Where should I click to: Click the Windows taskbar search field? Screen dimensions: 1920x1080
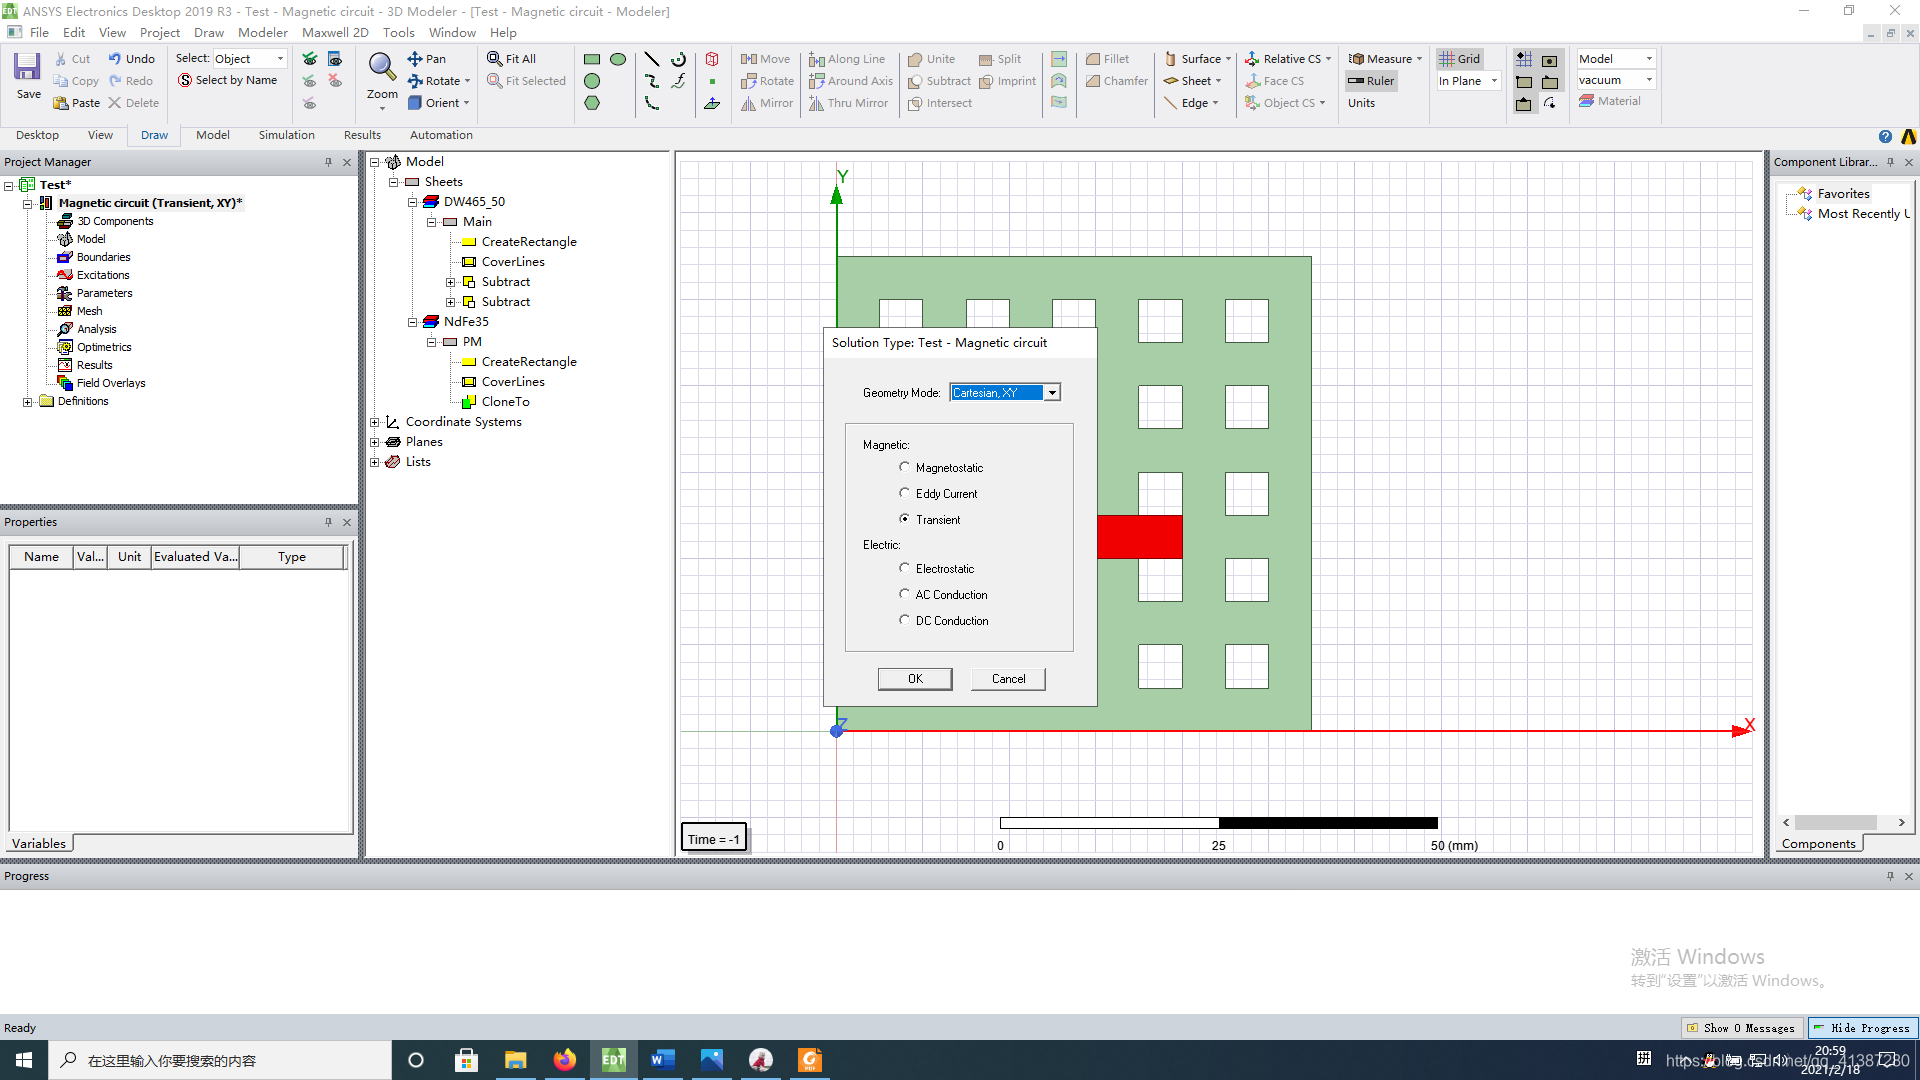[220, 1060]
